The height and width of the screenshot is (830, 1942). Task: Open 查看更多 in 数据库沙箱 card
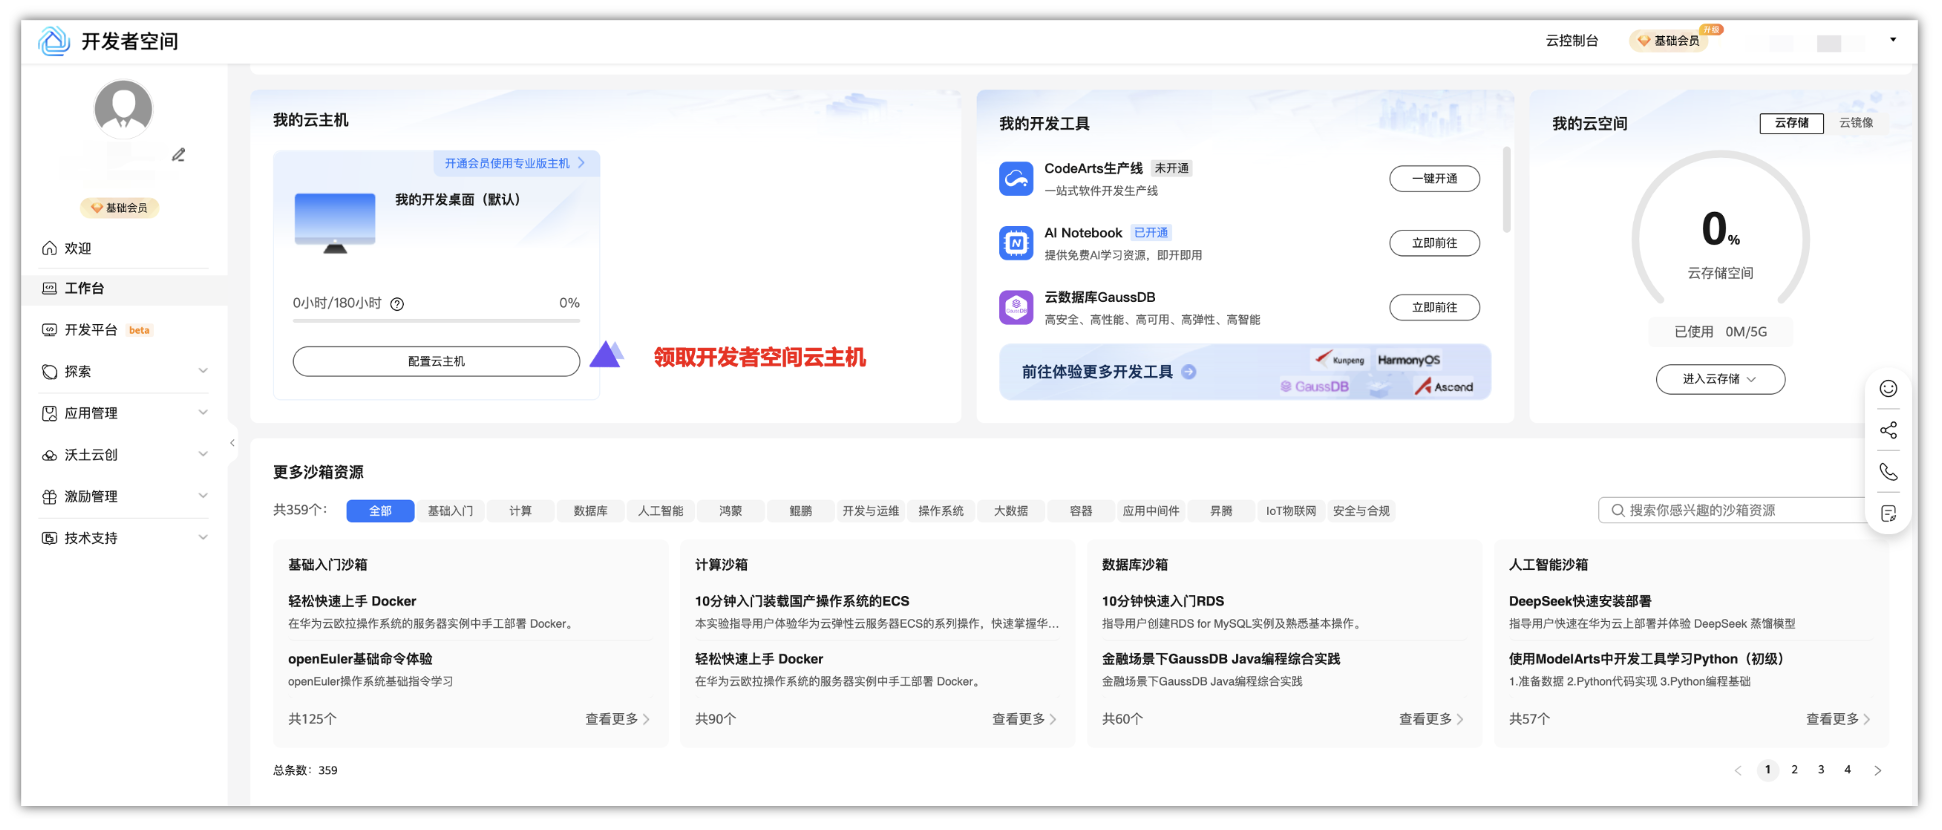tap(1431, 719)
